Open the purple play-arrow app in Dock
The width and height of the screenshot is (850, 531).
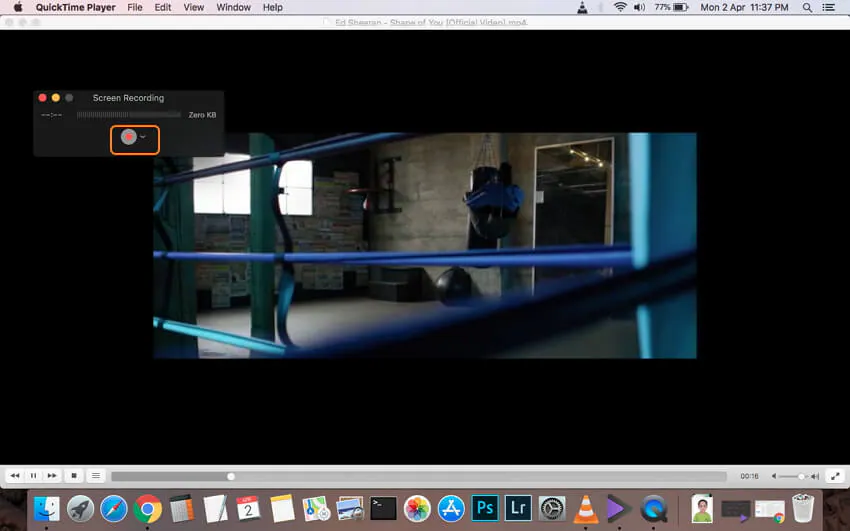619,509
